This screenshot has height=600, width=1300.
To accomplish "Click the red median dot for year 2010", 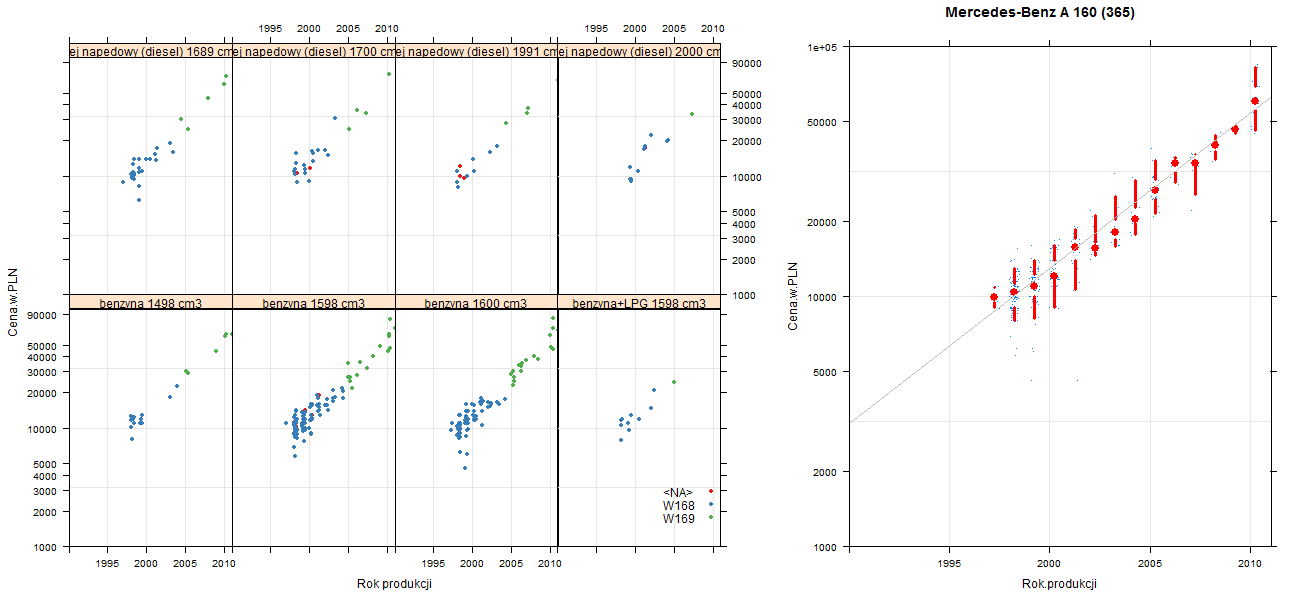I will click(1255, 101).
